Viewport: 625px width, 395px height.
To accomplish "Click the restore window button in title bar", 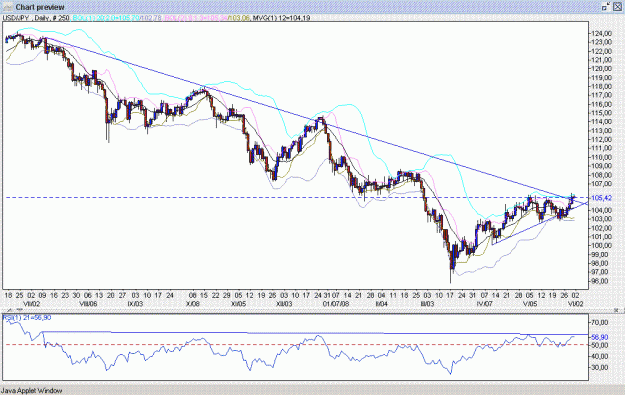I will coord(606,7).
